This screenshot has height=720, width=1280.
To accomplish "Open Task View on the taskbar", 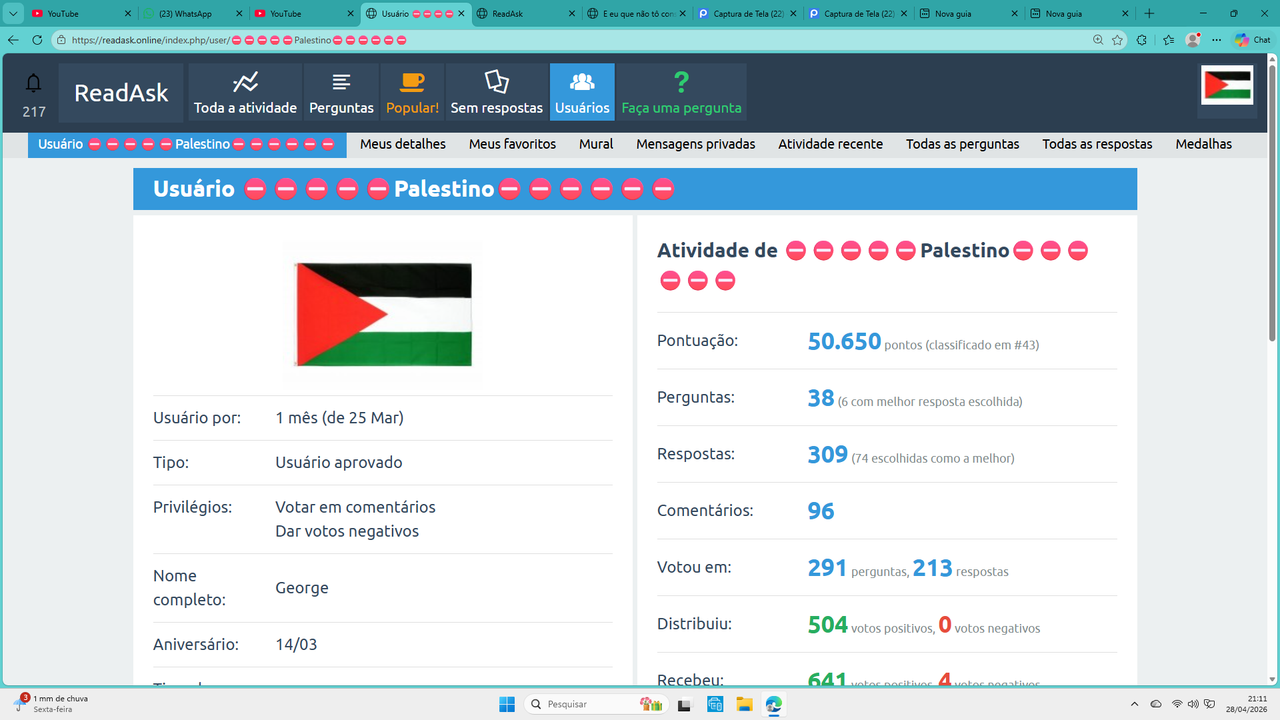I will pos(685,704).
